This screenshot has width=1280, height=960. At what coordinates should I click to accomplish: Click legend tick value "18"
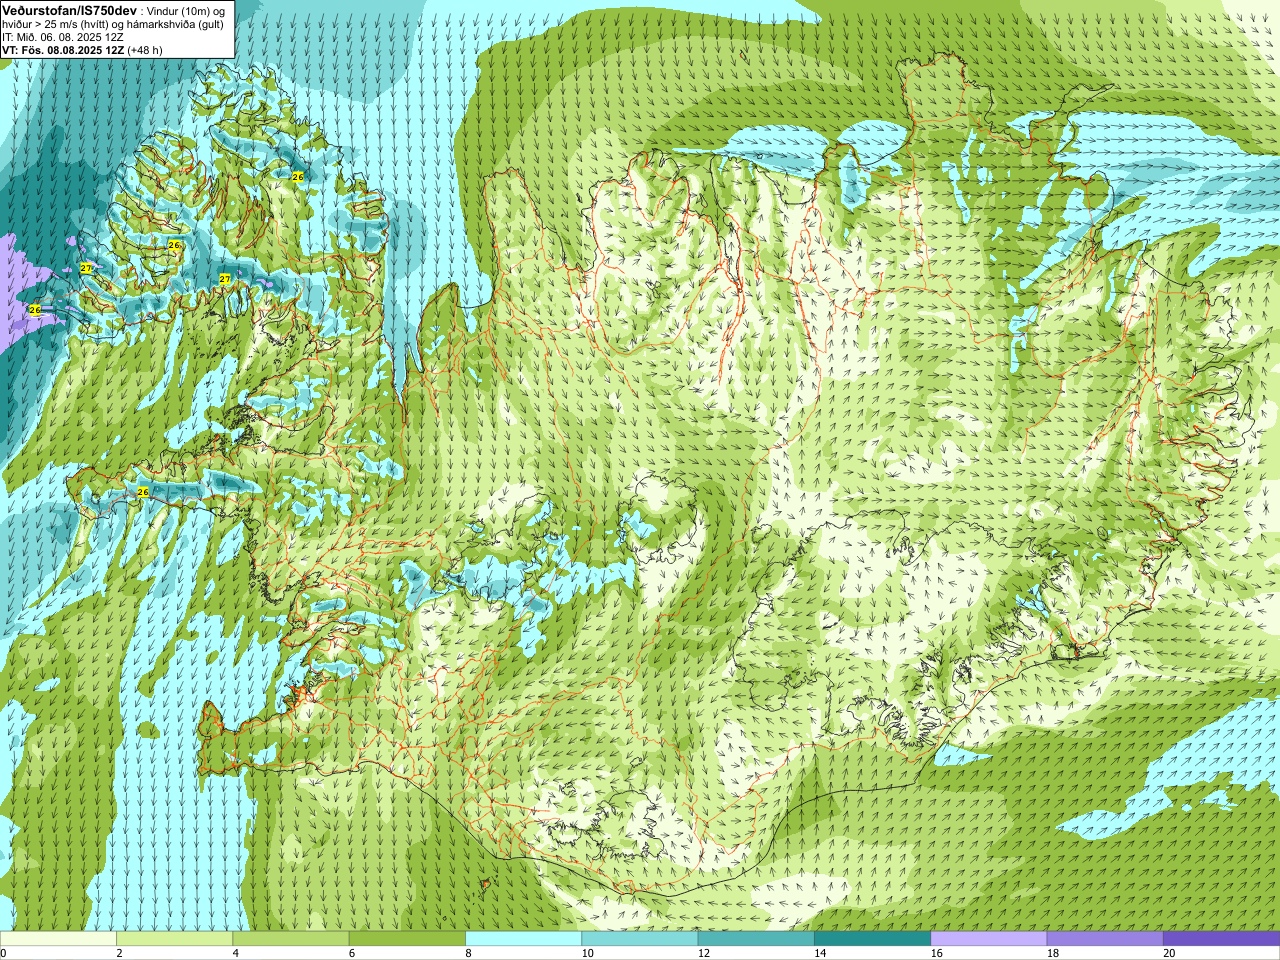(x=1052, y=953)
